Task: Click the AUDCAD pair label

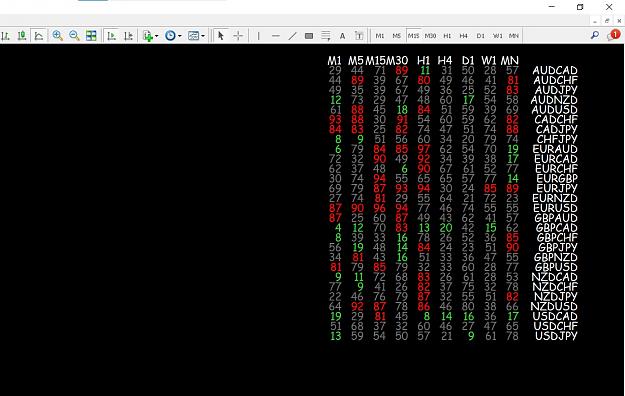Action: click(x=555, y=71)
